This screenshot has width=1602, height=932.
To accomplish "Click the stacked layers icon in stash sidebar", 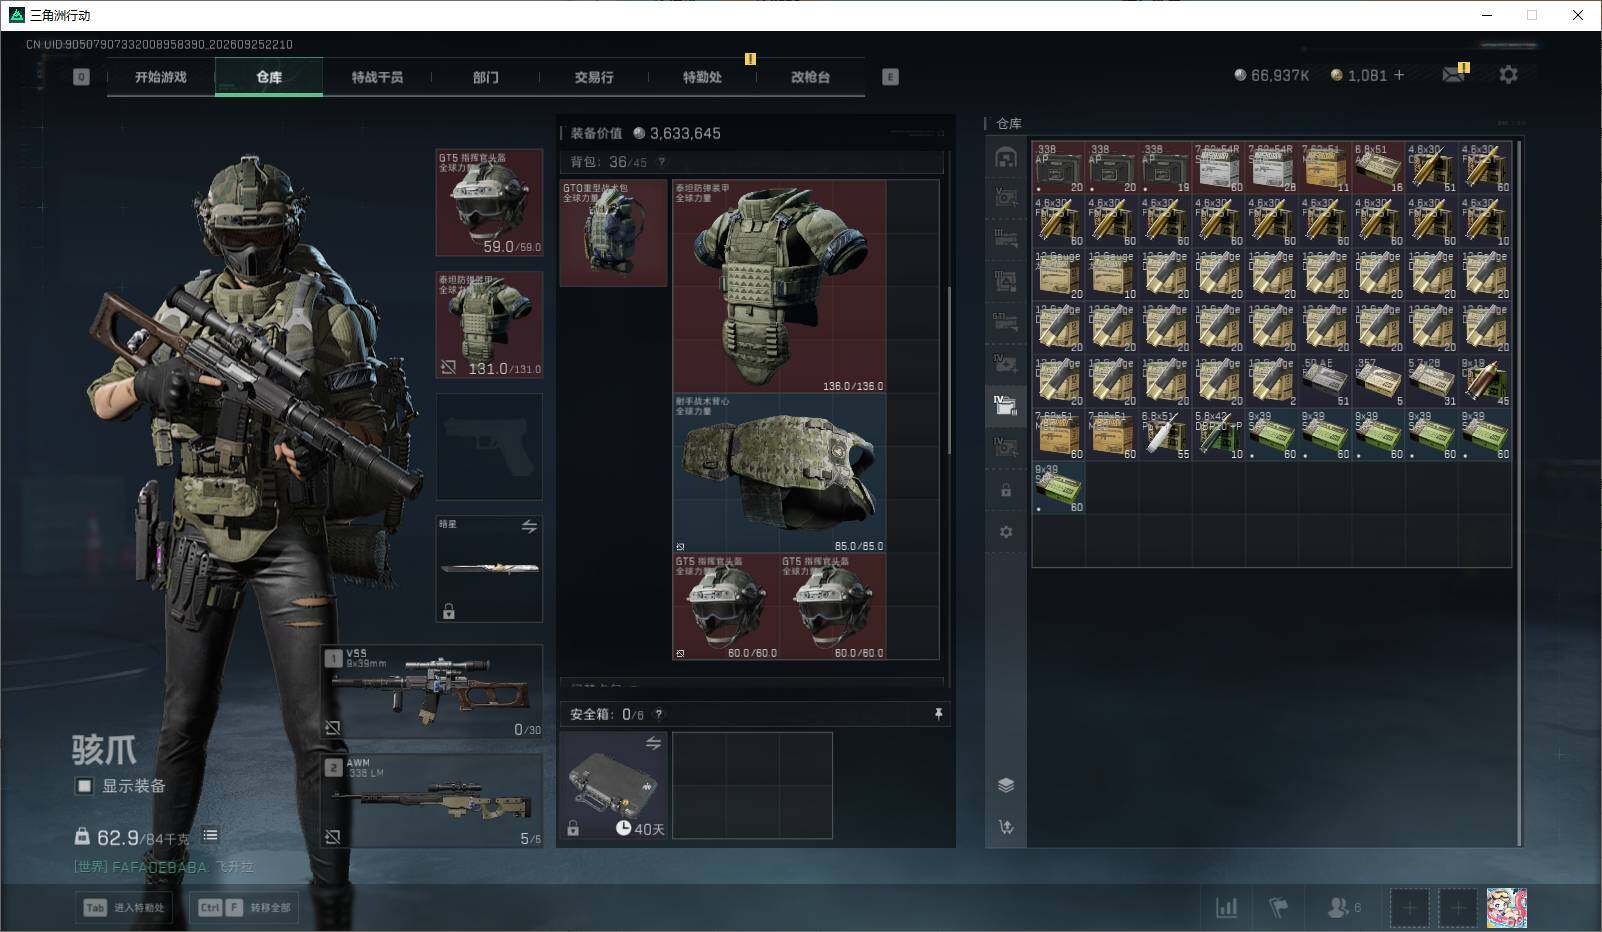I will coord(1006,785).
